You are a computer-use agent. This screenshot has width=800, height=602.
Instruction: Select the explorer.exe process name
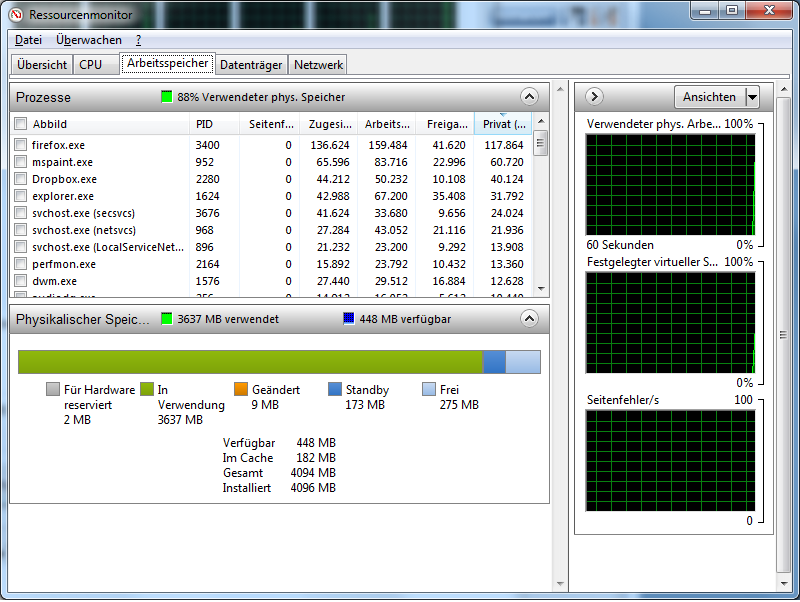63,196
